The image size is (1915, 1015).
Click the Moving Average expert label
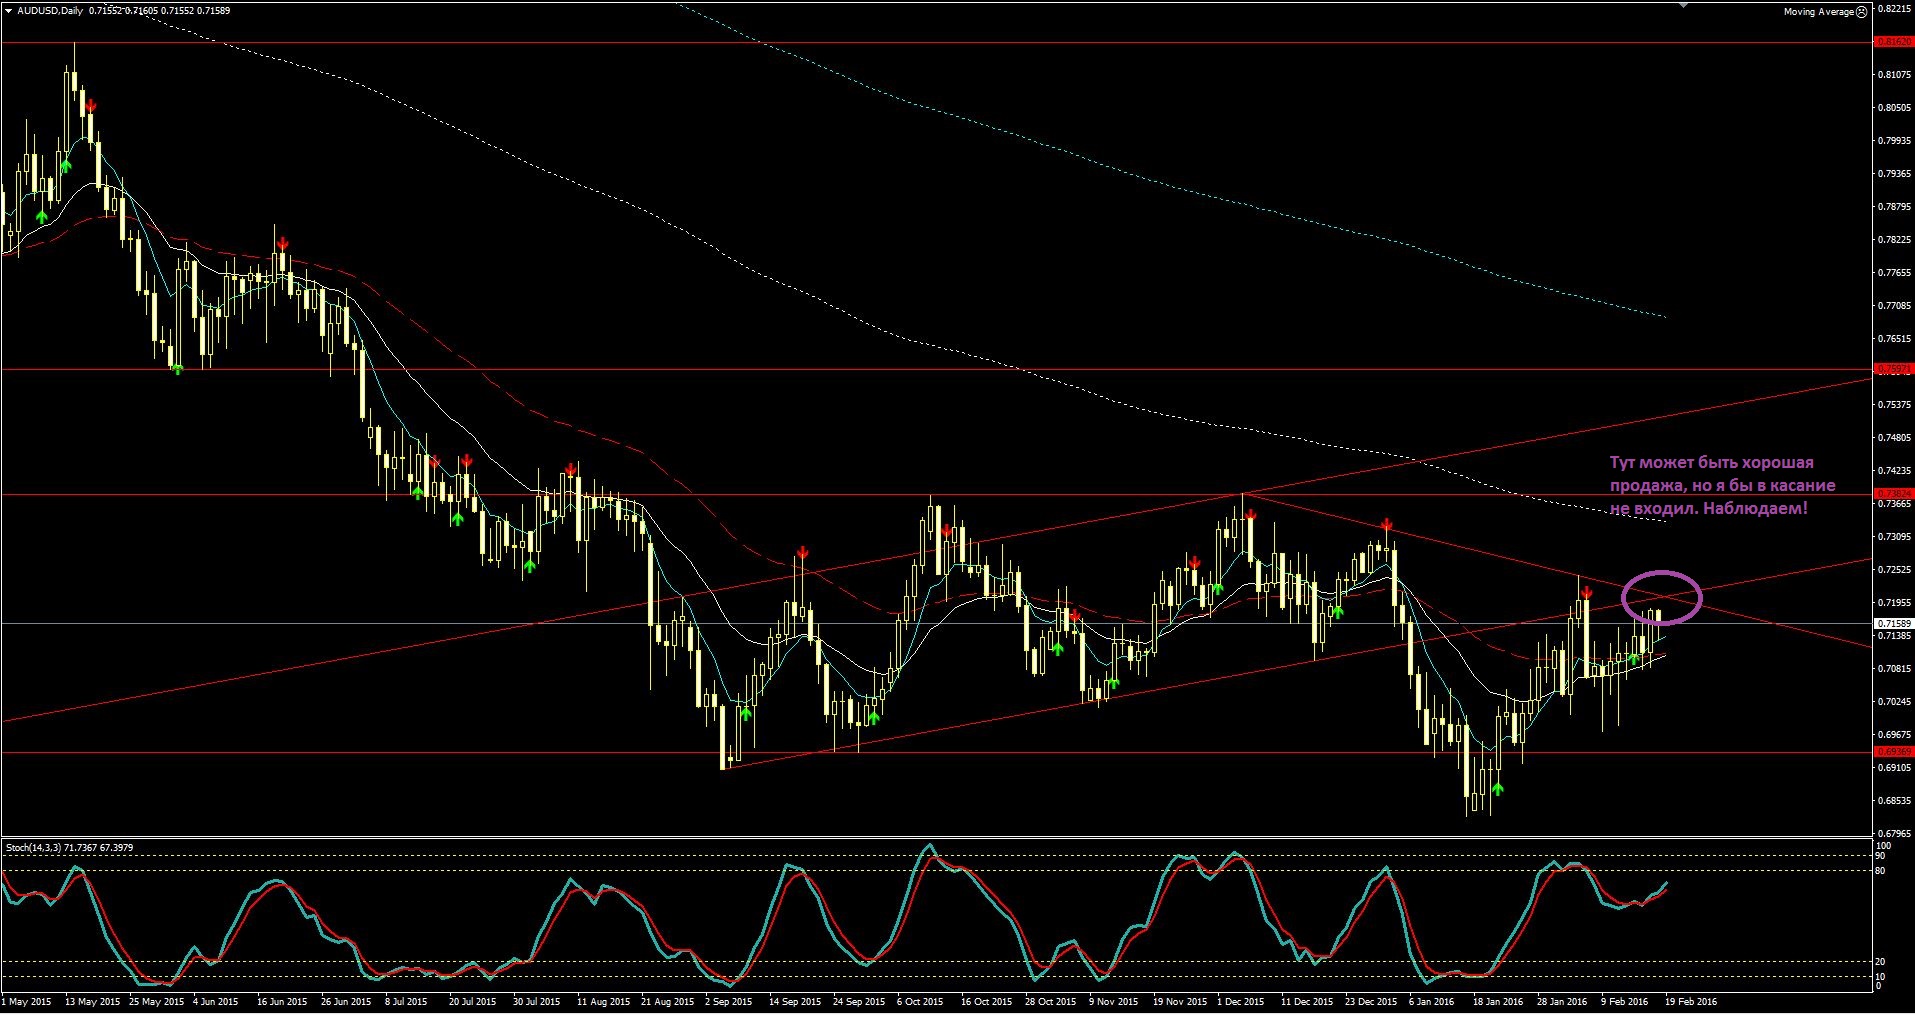1818,12
